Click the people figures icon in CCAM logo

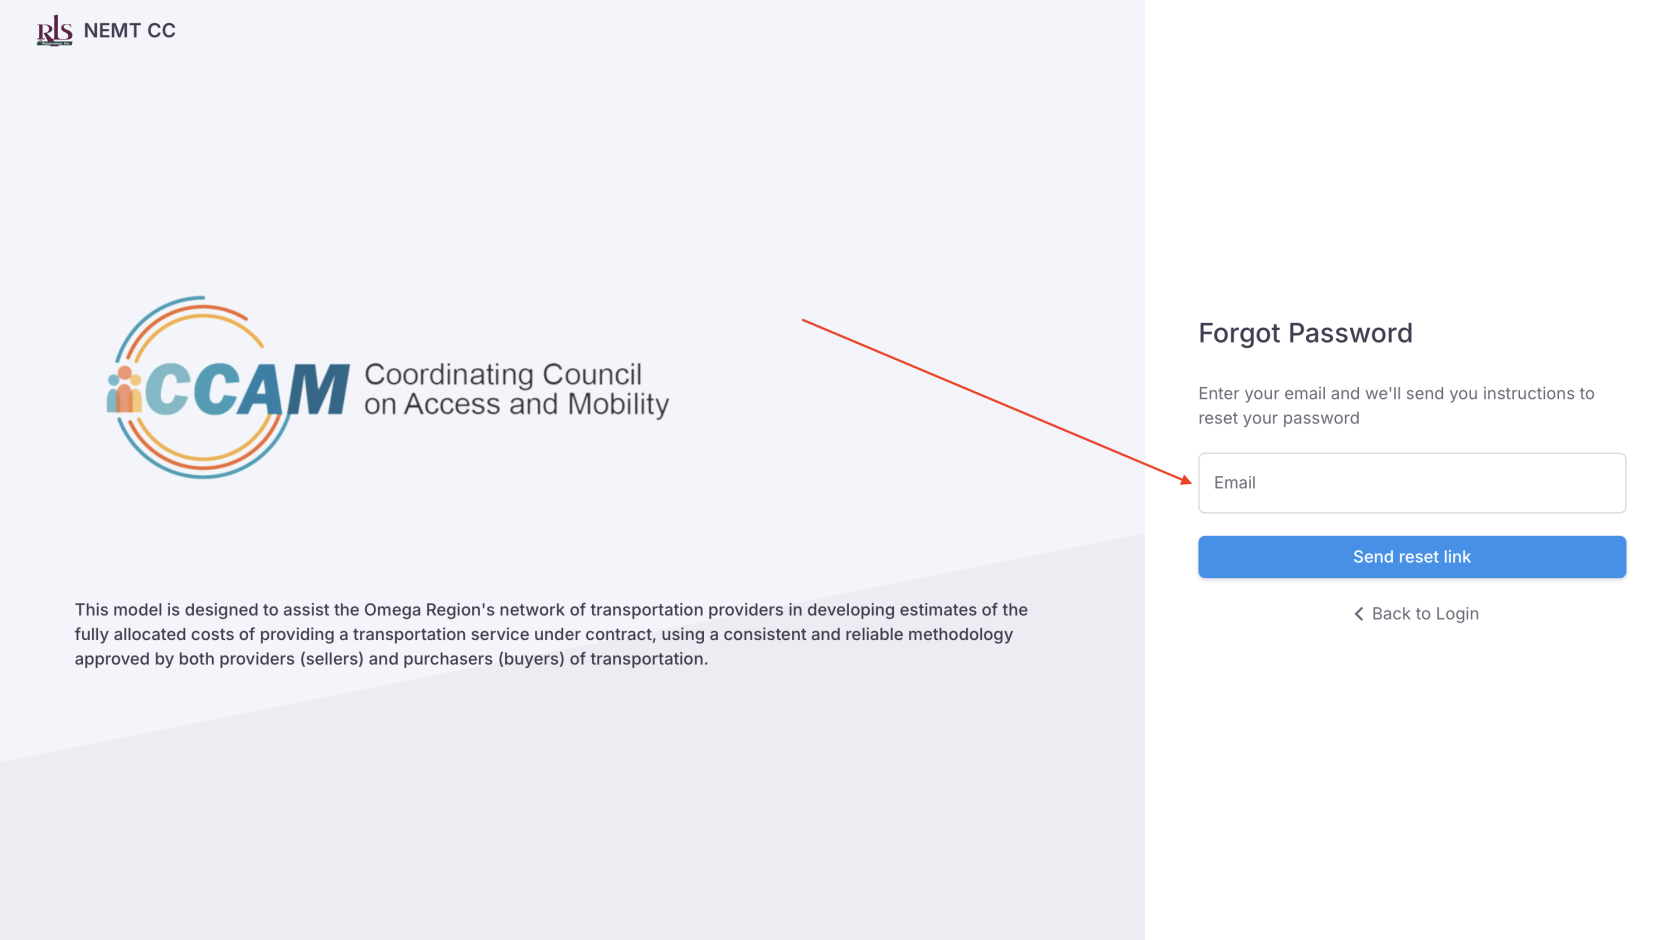coord(124,390)
